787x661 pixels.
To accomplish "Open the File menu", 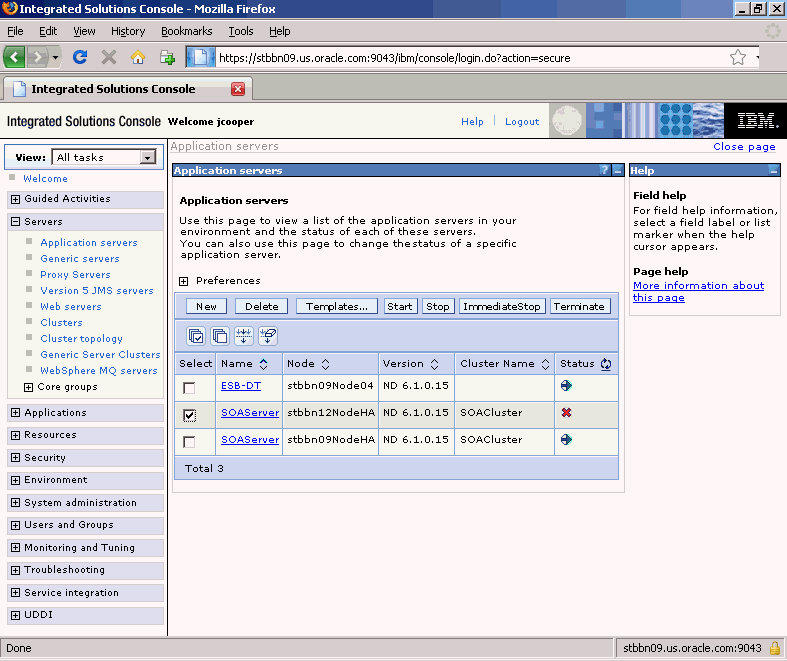I will tap(15, 31).
